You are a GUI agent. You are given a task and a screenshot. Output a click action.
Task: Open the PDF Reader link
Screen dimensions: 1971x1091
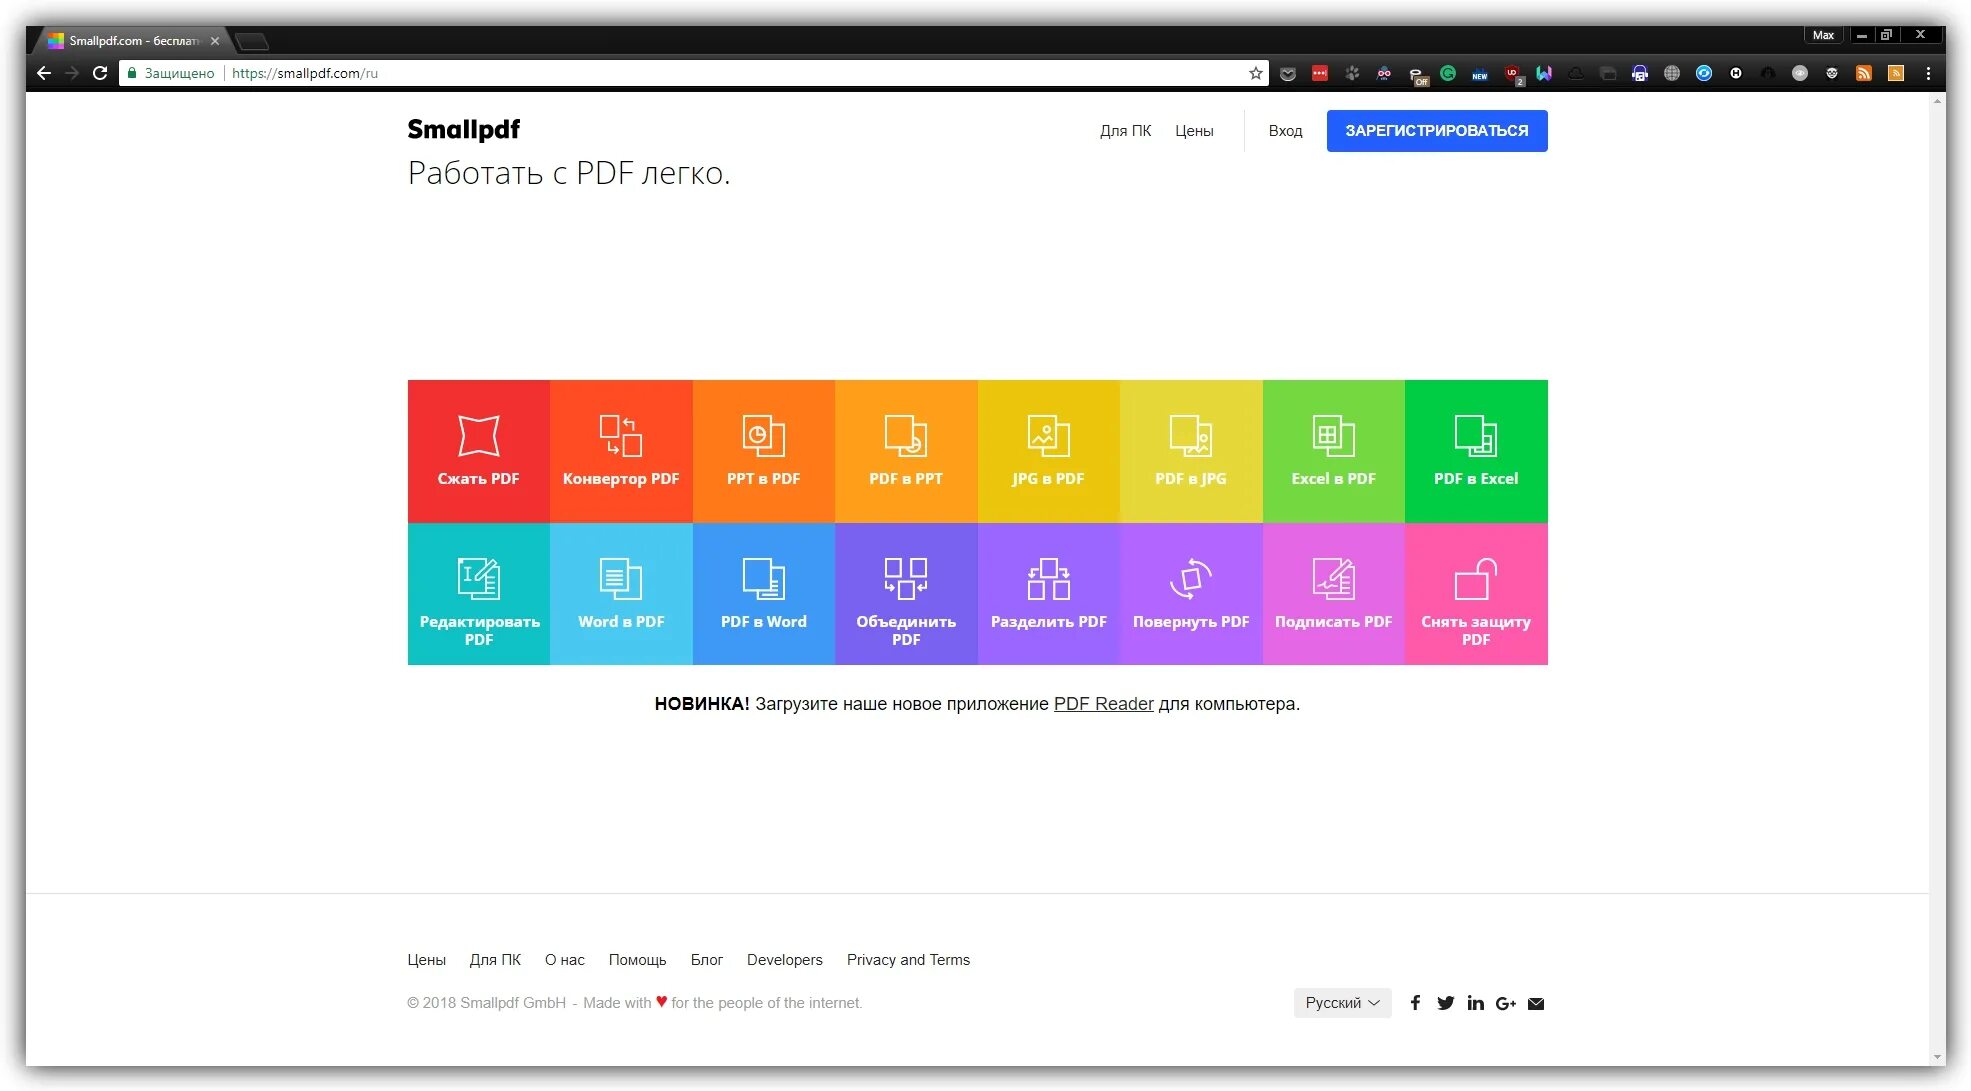pos(1103,704)
